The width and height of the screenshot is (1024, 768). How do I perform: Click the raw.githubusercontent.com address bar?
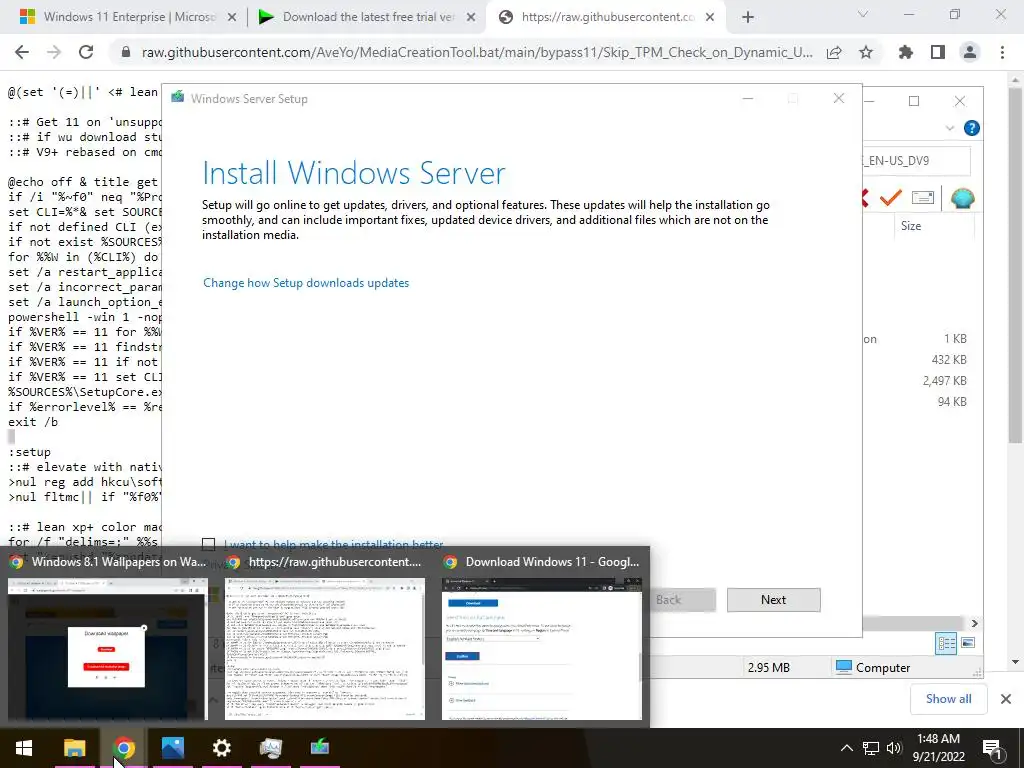point(477,52)
